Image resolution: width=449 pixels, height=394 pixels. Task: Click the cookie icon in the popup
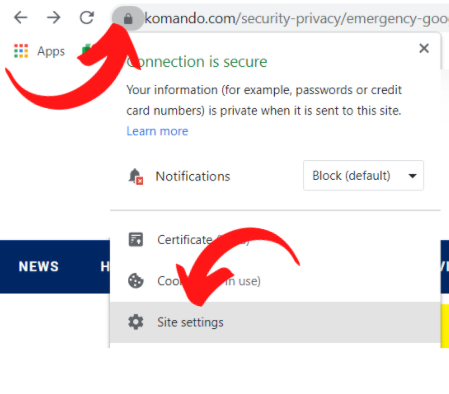(x=136, y=281)
